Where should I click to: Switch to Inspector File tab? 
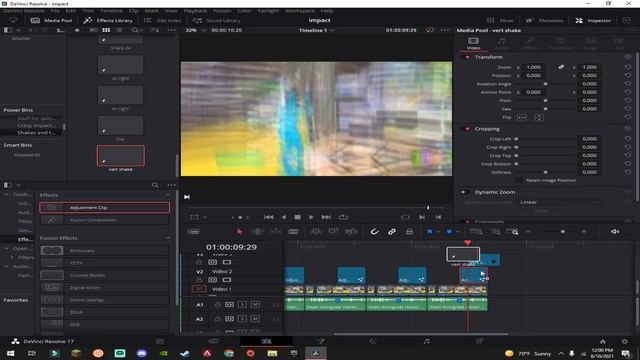tap(619, 43)
